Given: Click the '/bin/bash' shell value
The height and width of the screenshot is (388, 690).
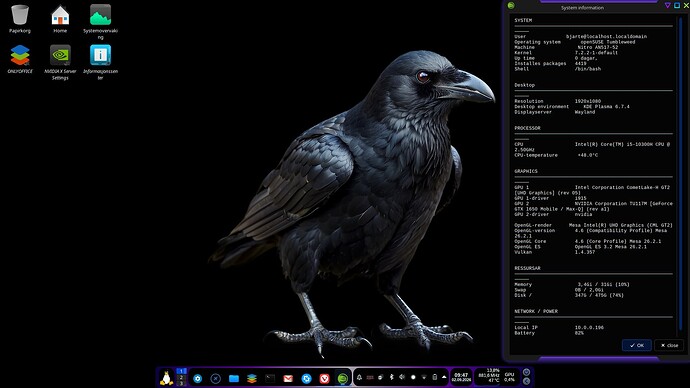Looking at the screenshot, I should (x=588, y=69).
